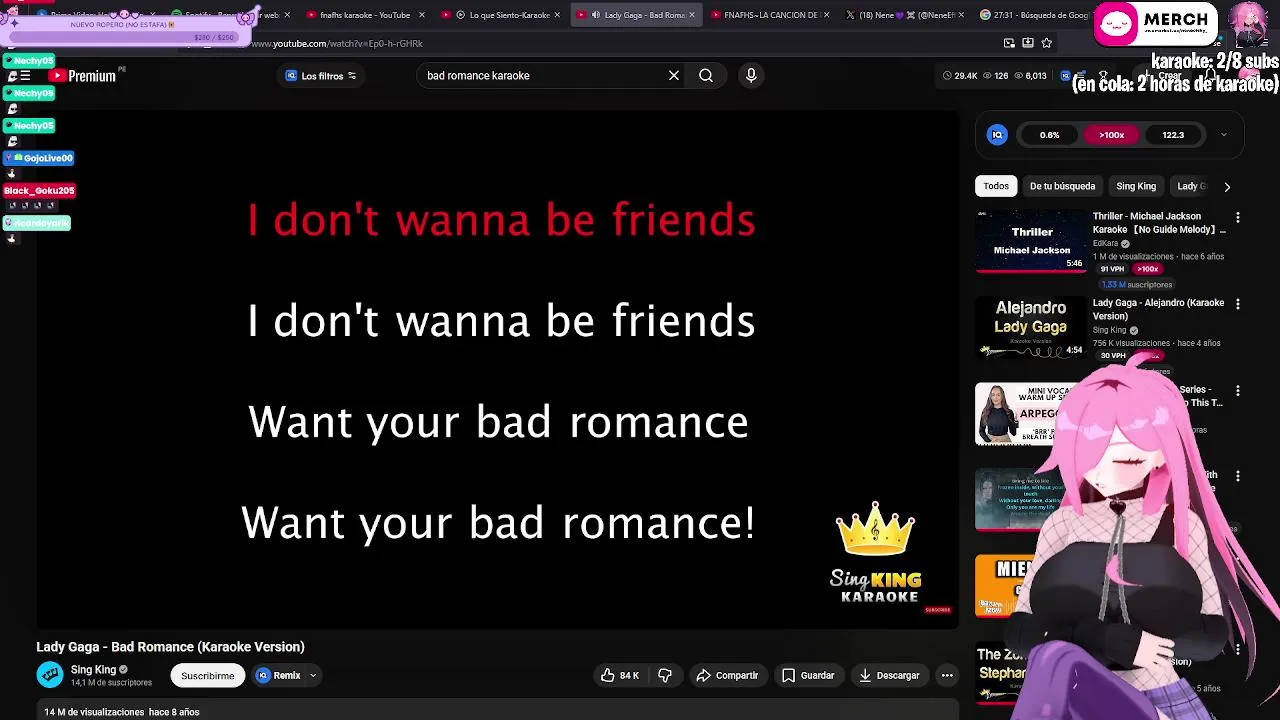
Task: Click the Descargar download button
Action: tap(889, 676)
